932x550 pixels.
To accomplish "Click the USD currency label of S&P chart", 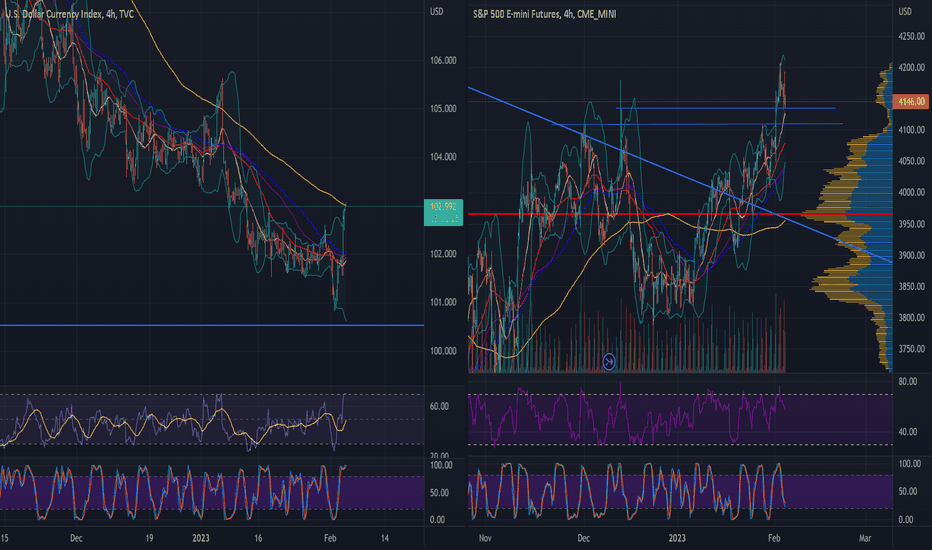I will 905,11.
